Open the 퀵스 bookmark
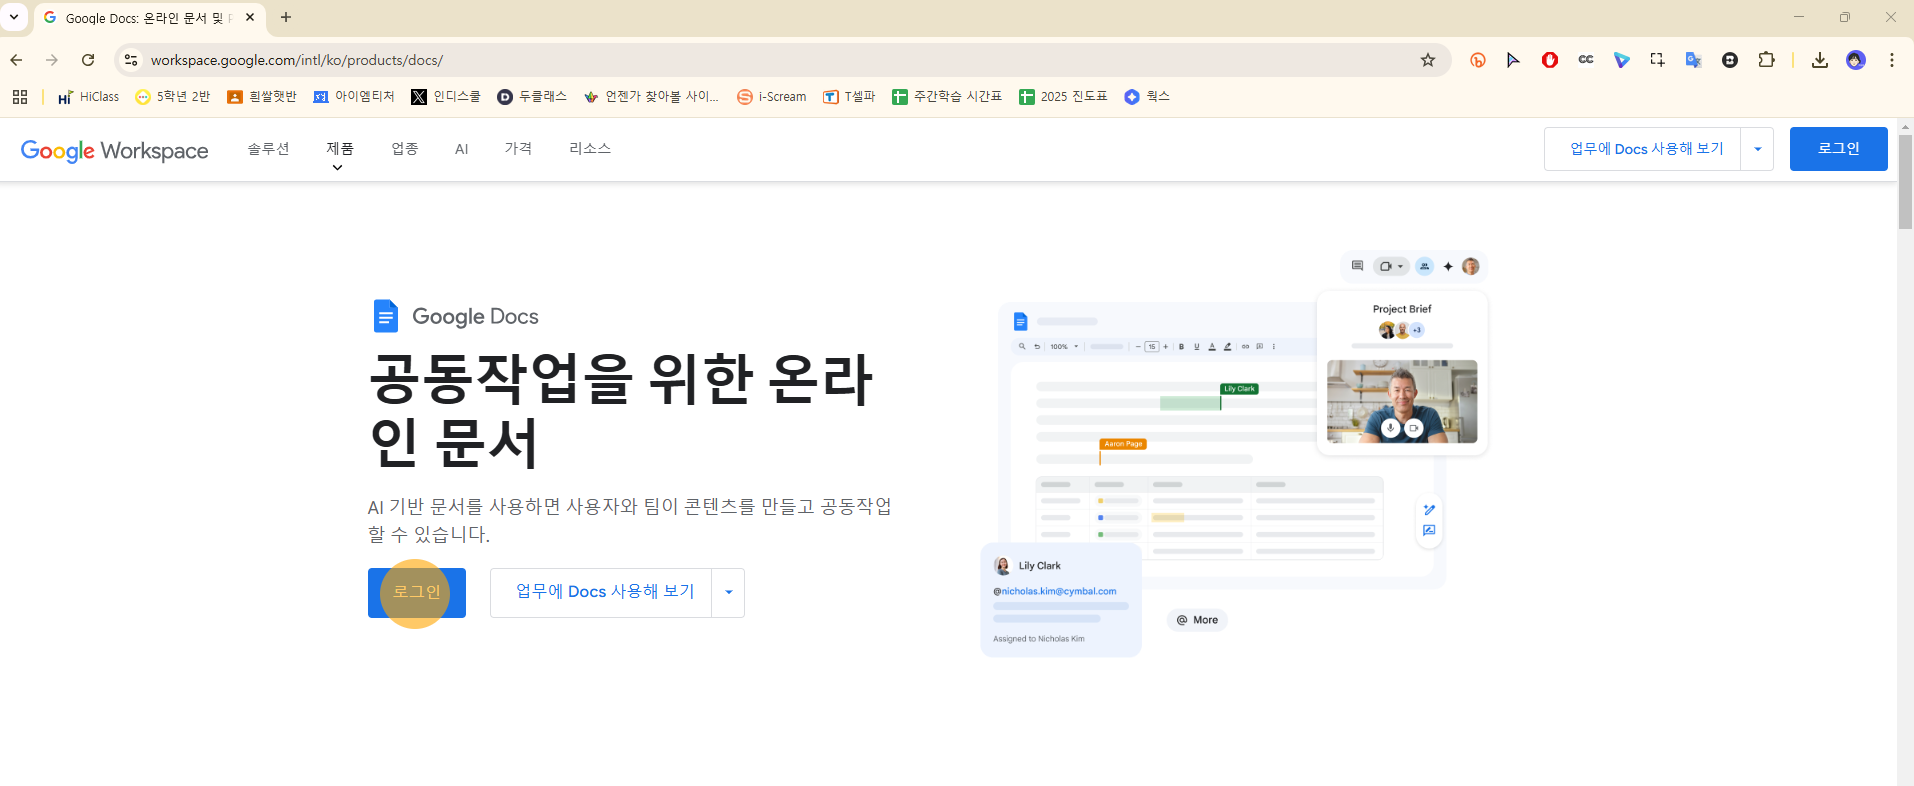 (x=1147, y=97)
